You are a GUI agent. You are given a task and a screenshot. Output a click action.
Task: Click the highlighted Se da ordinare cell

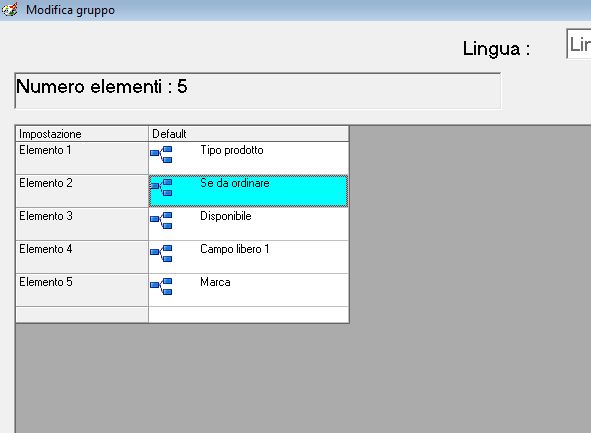pyautogui.click(x=248, y=191)
